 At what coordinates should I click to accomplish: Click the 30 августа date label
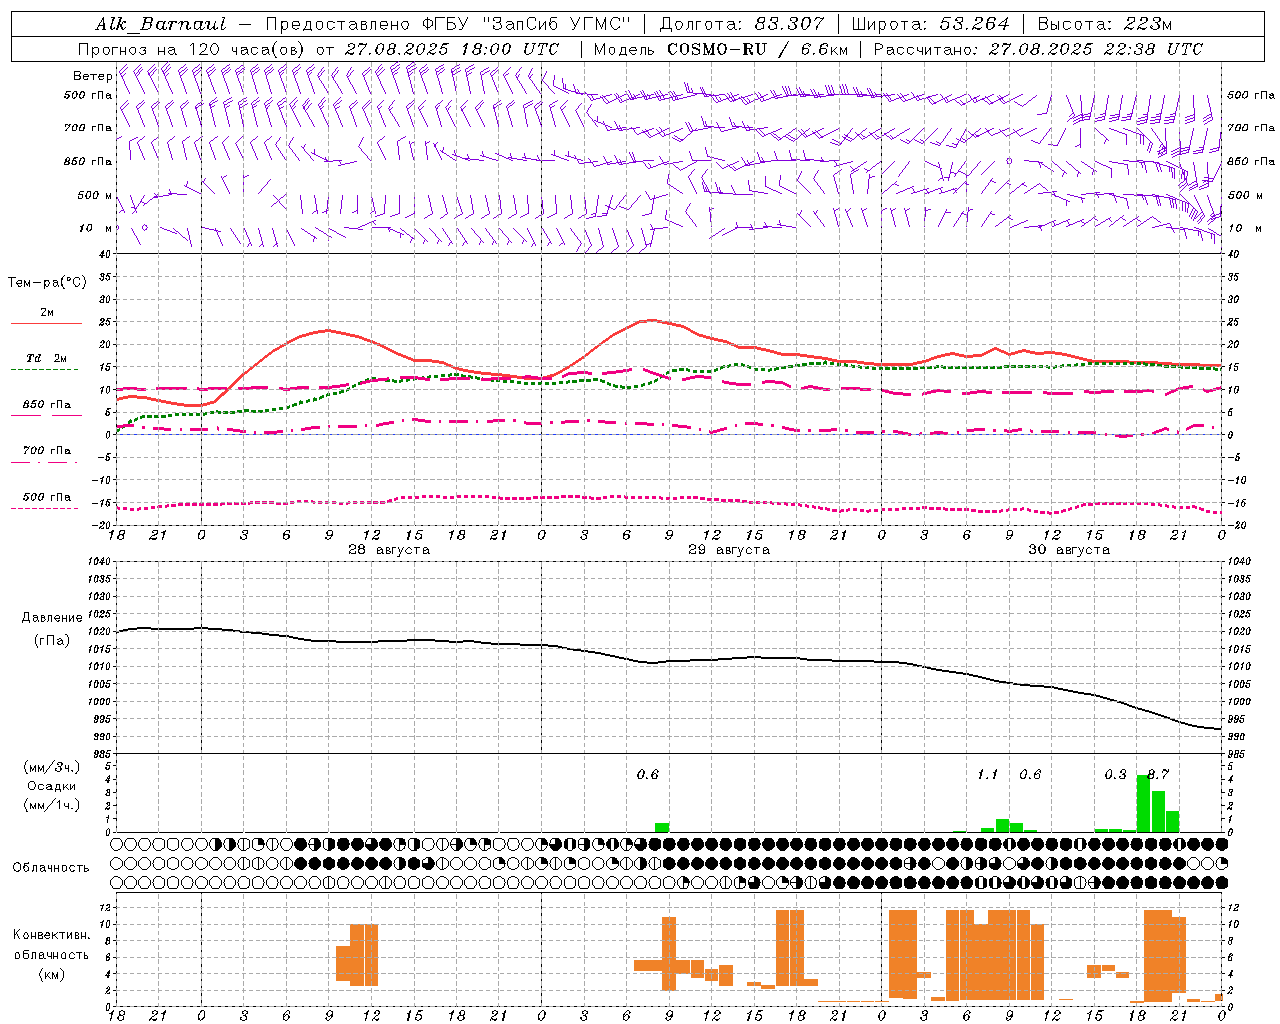tap(1069, 550)
